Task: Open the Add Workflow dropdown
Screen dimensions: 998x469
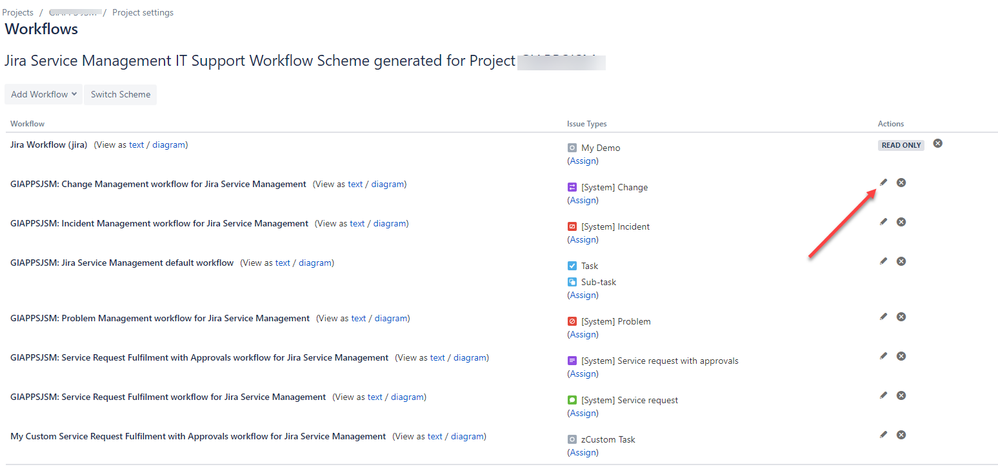Action: 44,95
